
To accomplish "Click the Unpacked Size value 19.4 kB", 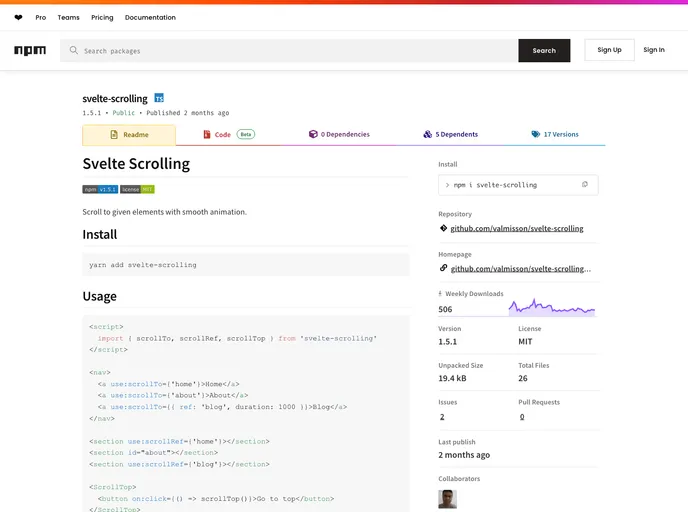I will 452,378.
